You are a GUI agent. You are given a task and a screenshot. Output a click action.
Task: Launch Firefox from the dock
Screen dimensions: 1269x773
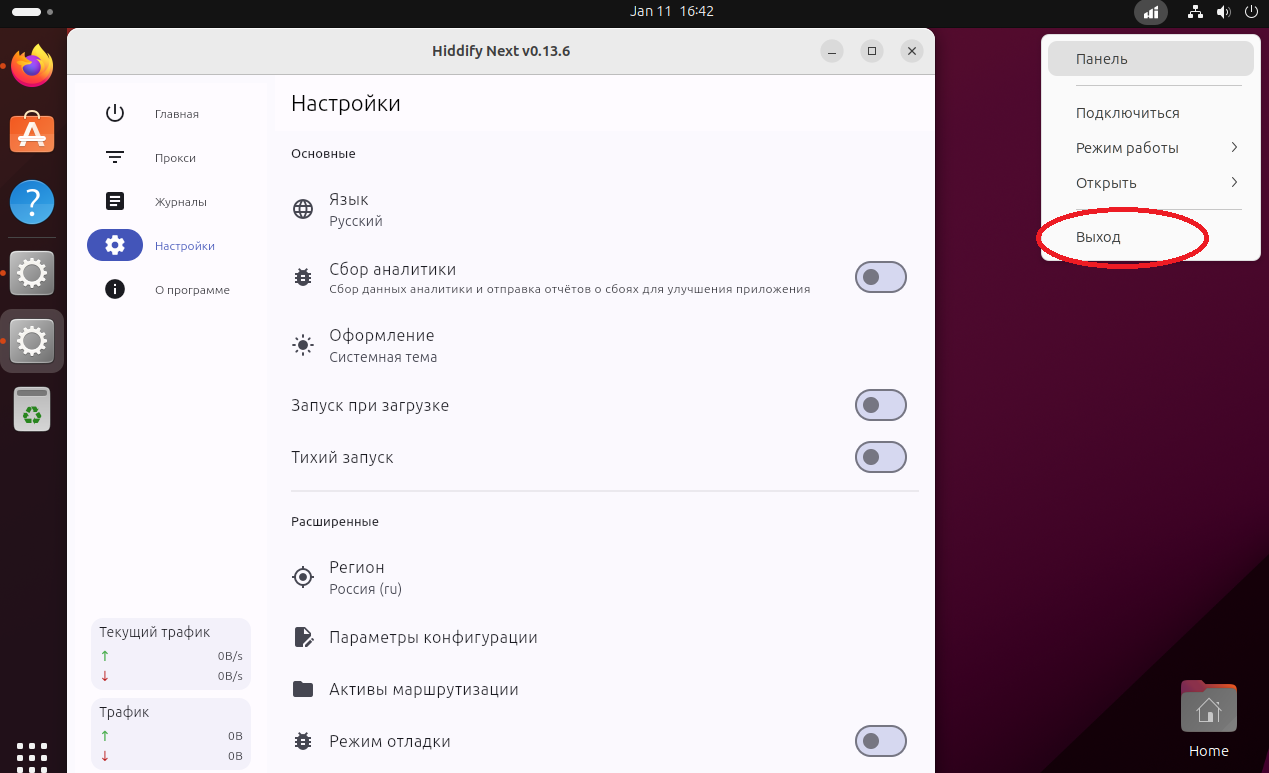(x=32, y=67)
